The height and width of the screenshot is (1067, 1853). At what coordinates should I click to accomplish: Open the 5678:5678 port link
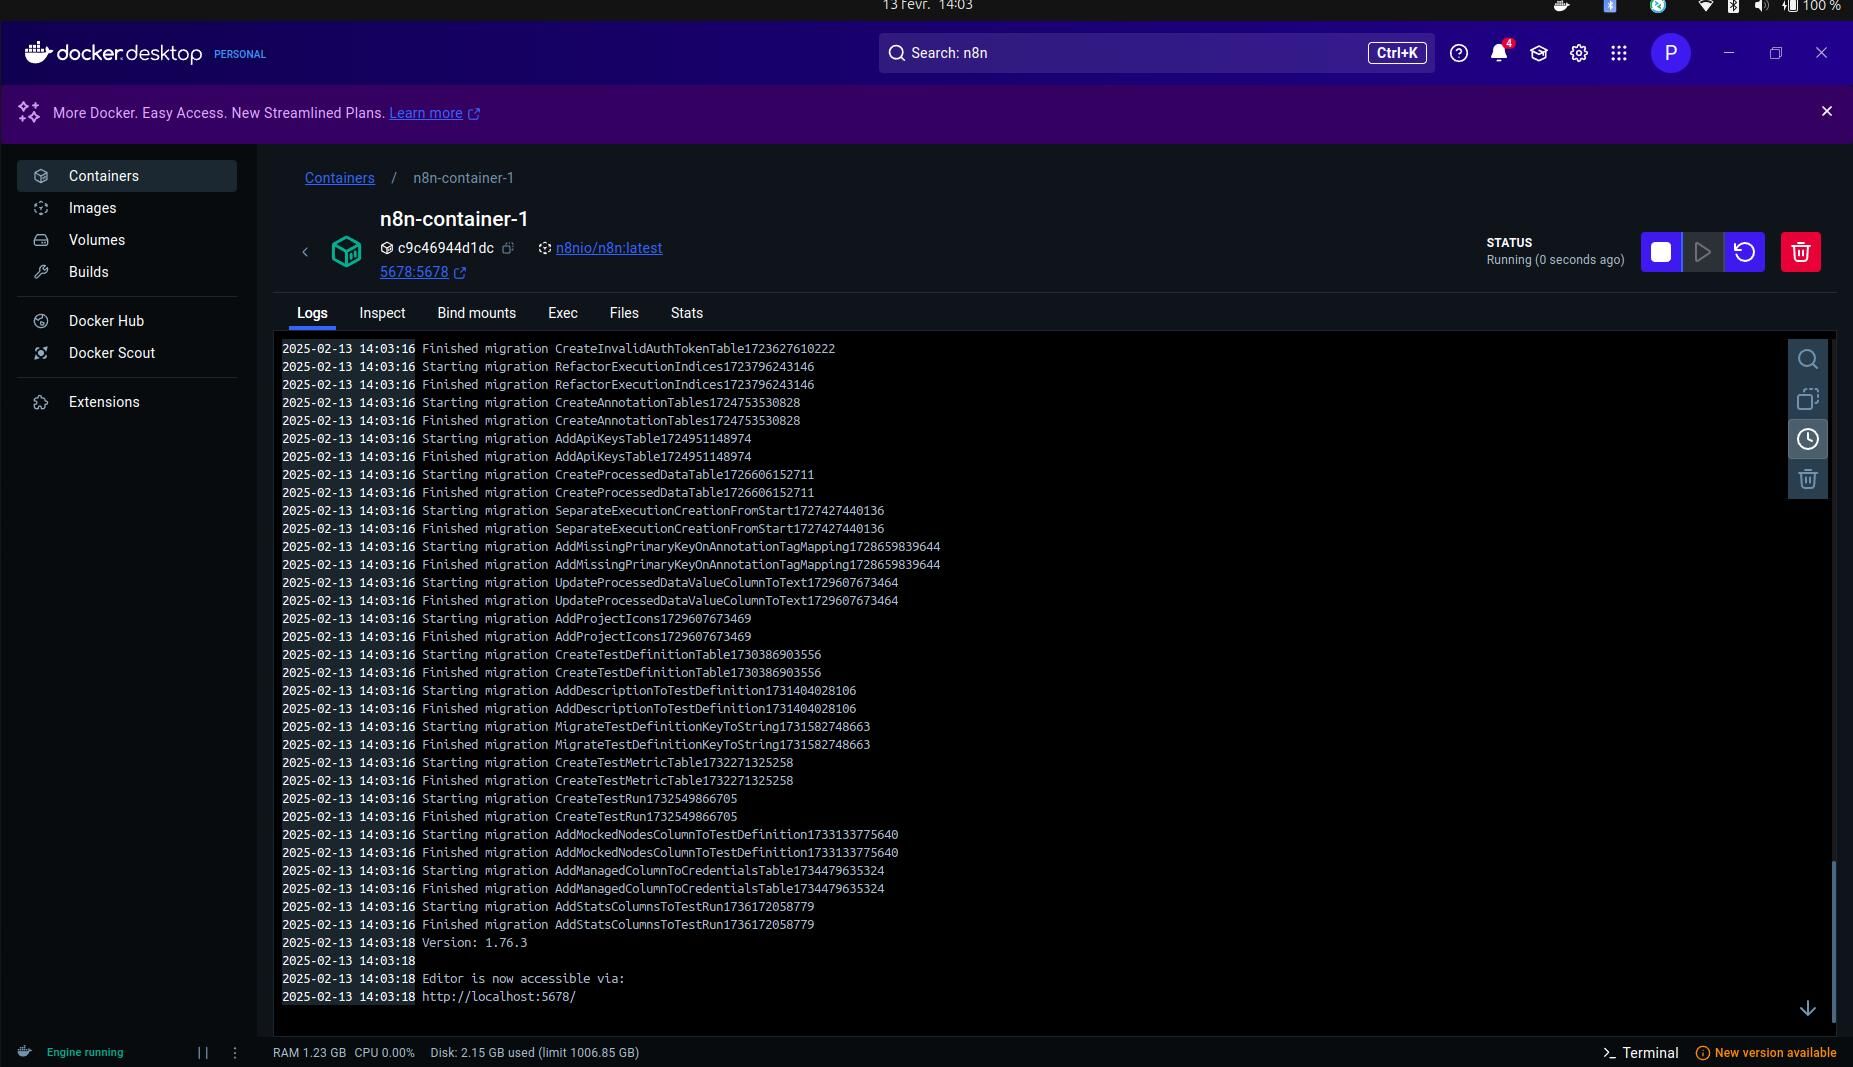click(414, 272)
